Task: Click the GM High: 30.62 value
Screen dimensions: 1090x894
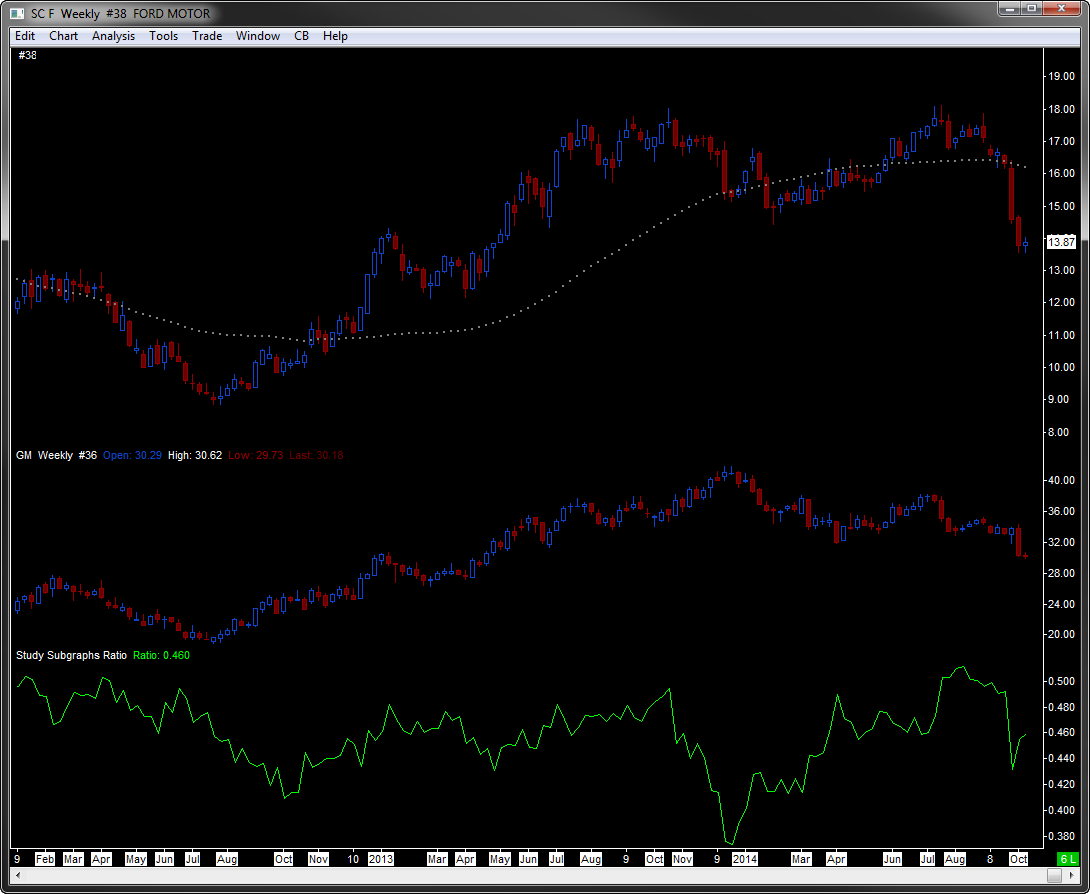Action: point(195,455)
